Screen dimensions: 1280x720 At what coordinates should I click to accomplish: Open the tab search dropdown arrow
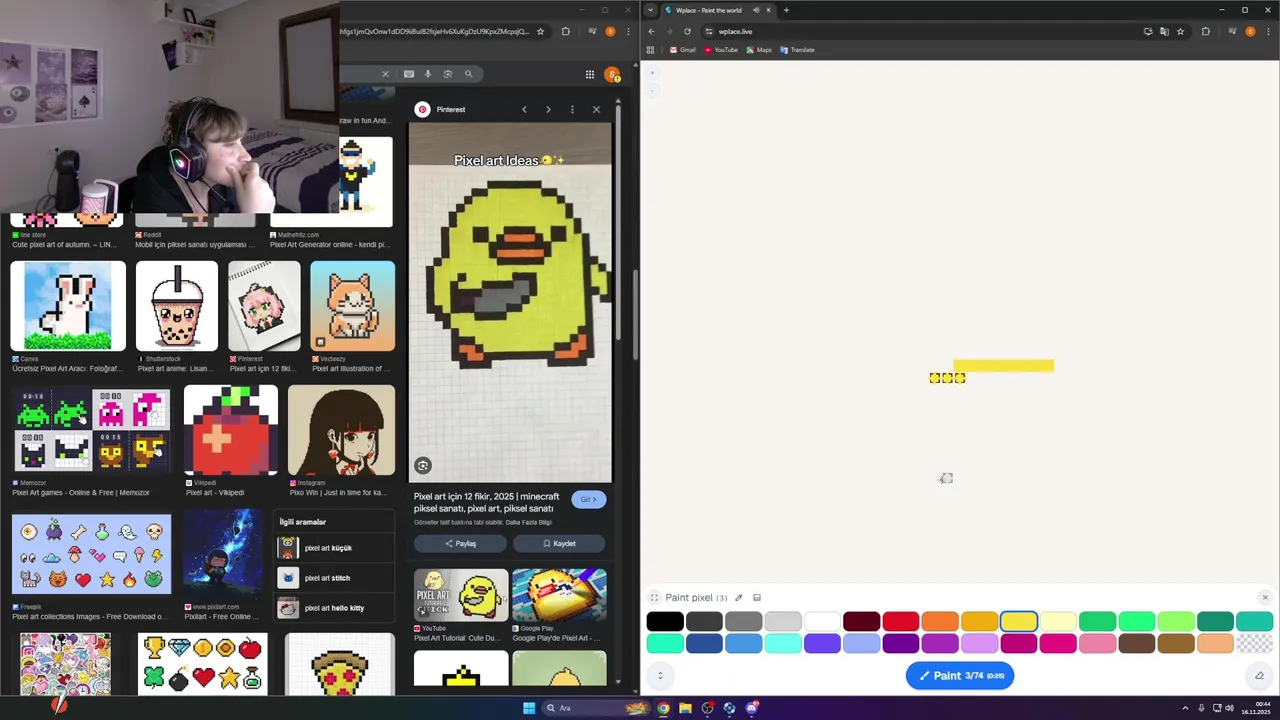[x=651, y=10]
